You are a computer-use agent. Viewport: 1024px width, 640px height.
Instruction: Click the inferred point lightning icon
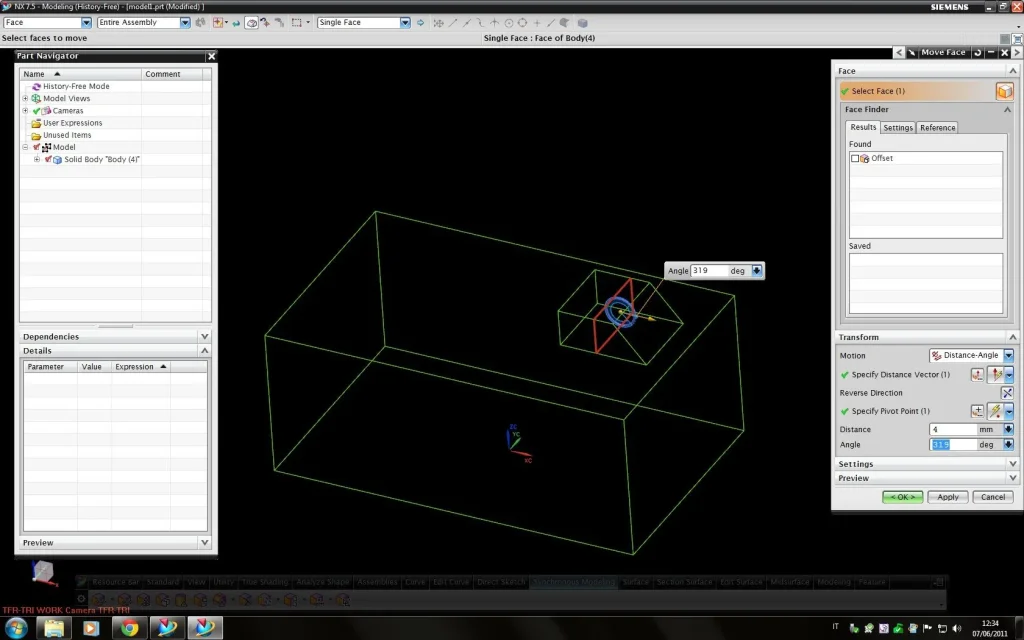click(x=996, y=411)
